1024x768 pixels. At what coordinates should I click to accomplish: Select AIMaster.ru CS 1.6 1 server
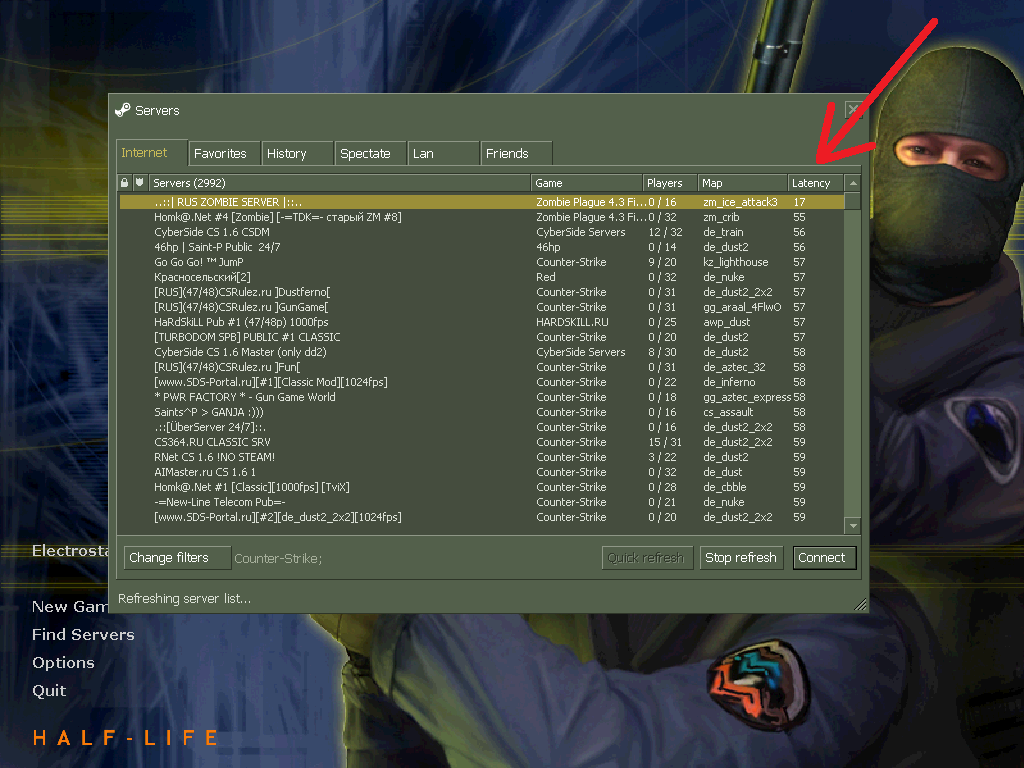[482, 472]
